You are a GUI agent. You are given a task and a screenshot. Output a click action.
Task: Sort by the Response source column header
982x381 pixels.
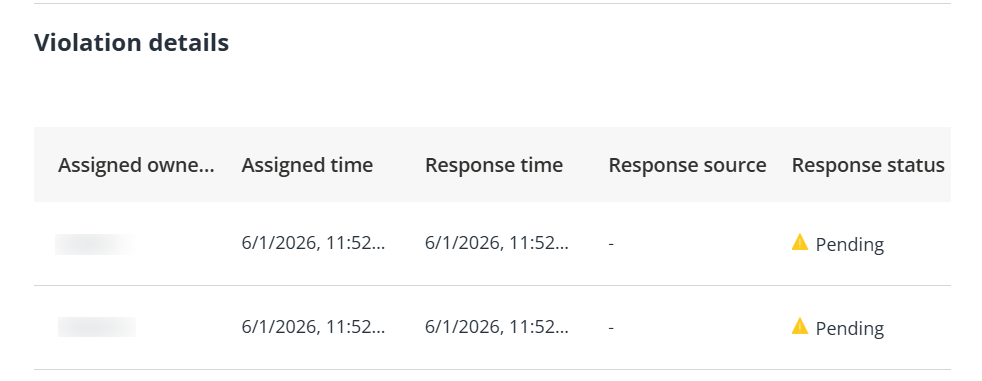[x=687, y=165]
